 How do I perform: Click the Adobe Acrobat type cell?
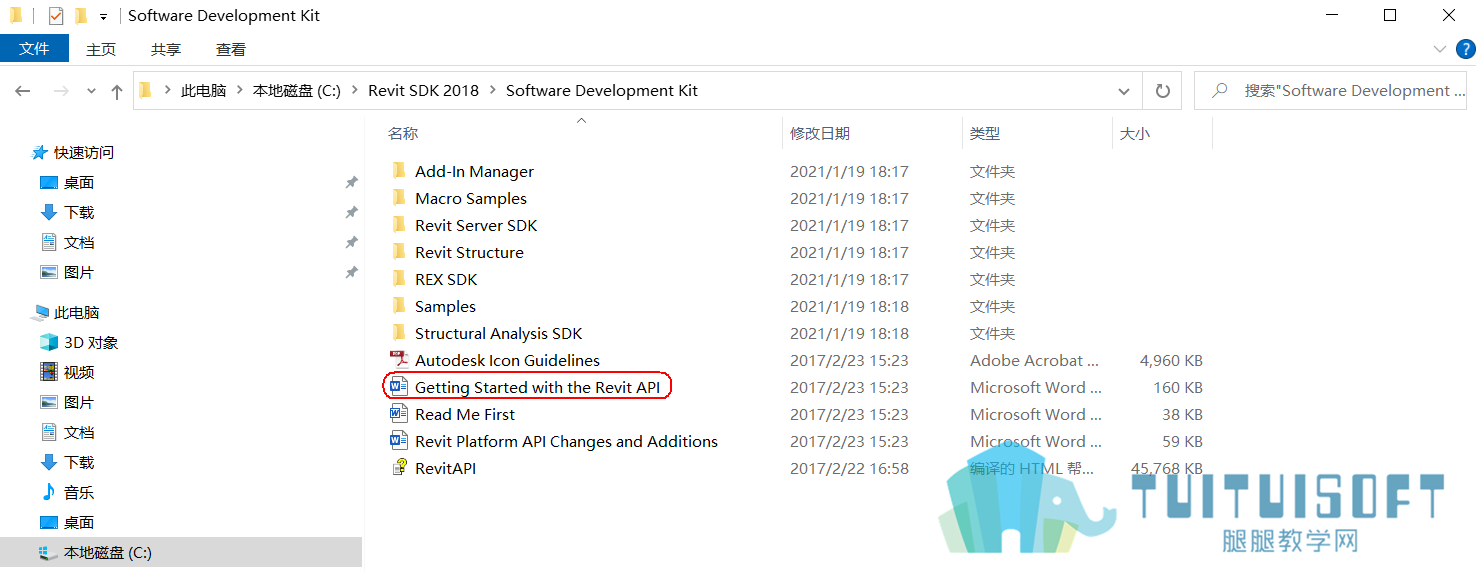pos(1034,360)
